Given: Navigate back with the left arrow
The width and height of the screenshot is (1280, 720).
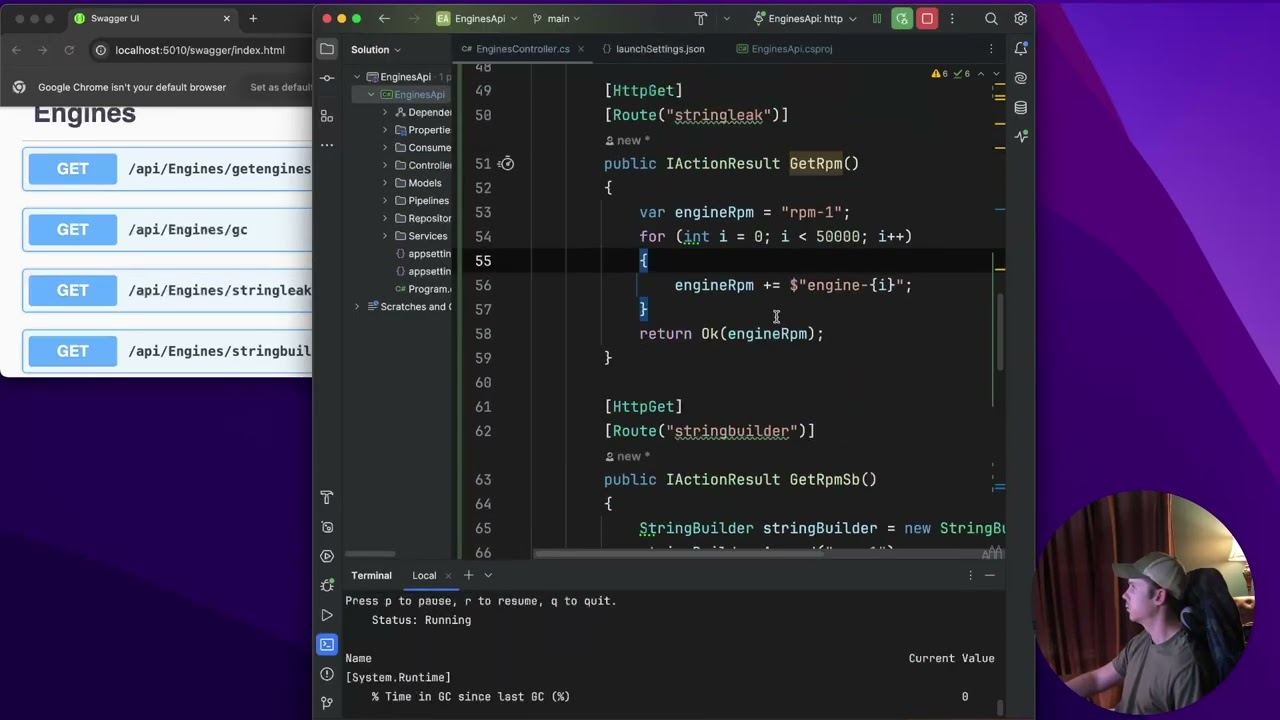Looking at the screenshot, I should (384, 18).
